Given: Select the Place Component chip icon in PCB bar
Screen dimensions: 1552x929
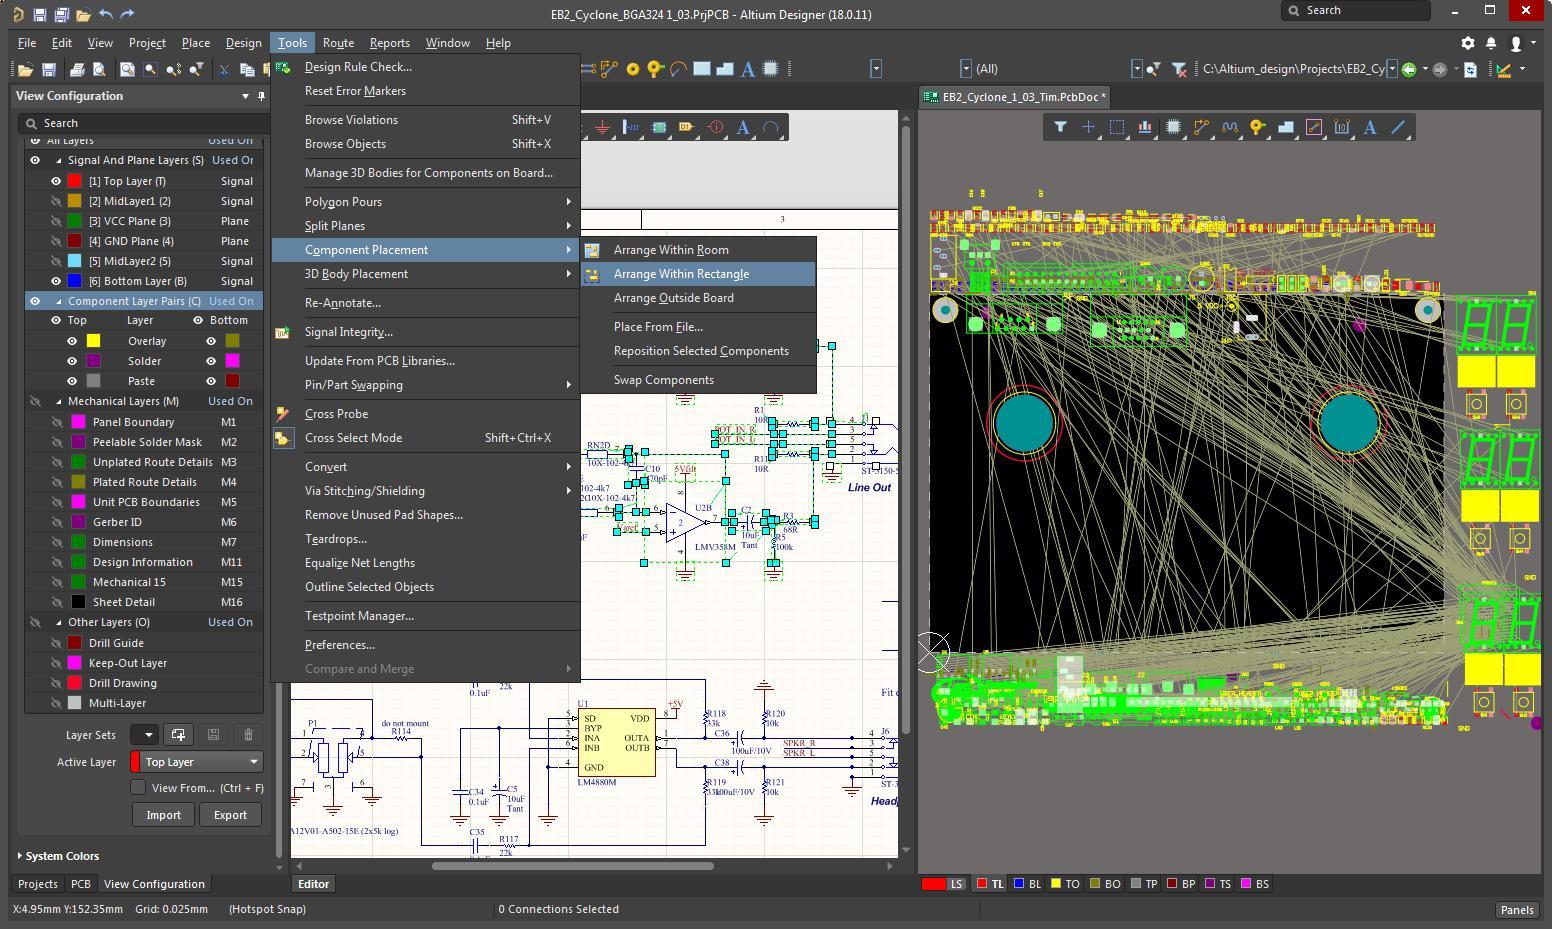Looking at the screenshot, I should [1173, 127].
